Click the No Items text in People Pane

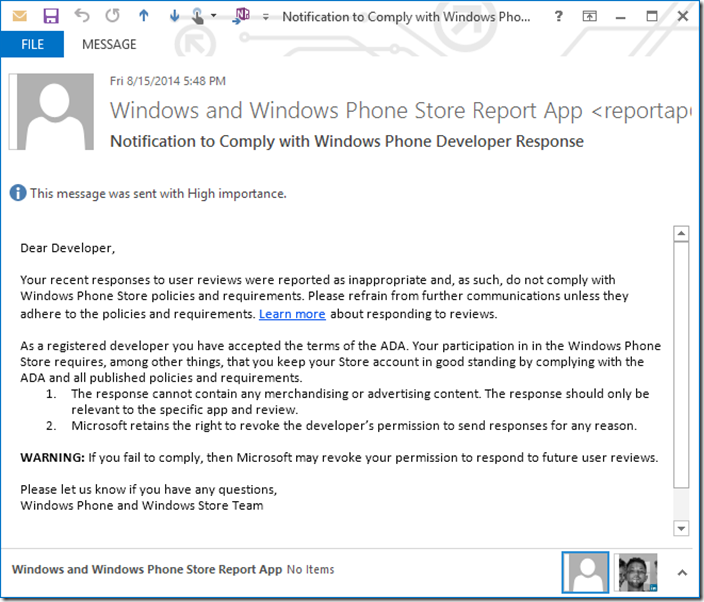click(311, 570)
